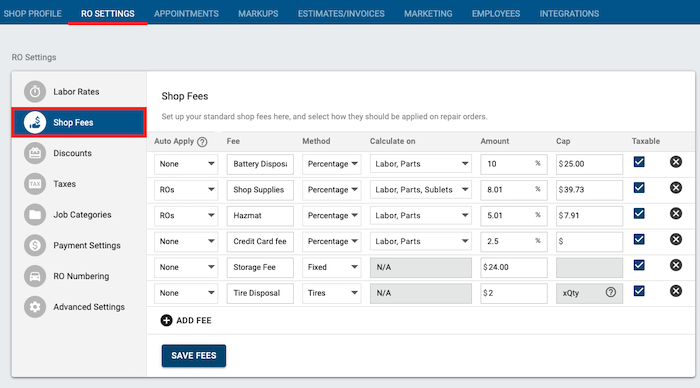Open Auto Apply dropdown for Storage Fee
The height and width of the screenshot is (388, 700).
tap(186, 267)
